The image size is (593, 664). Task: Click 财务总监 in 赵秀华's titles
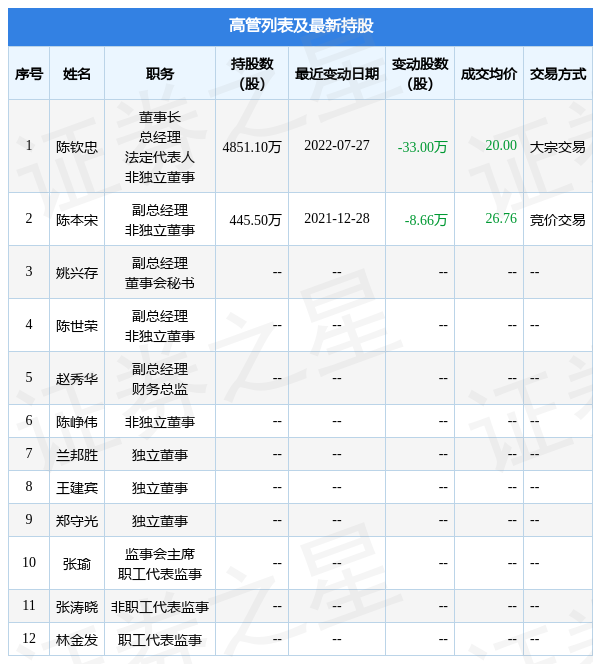[160, 389]
